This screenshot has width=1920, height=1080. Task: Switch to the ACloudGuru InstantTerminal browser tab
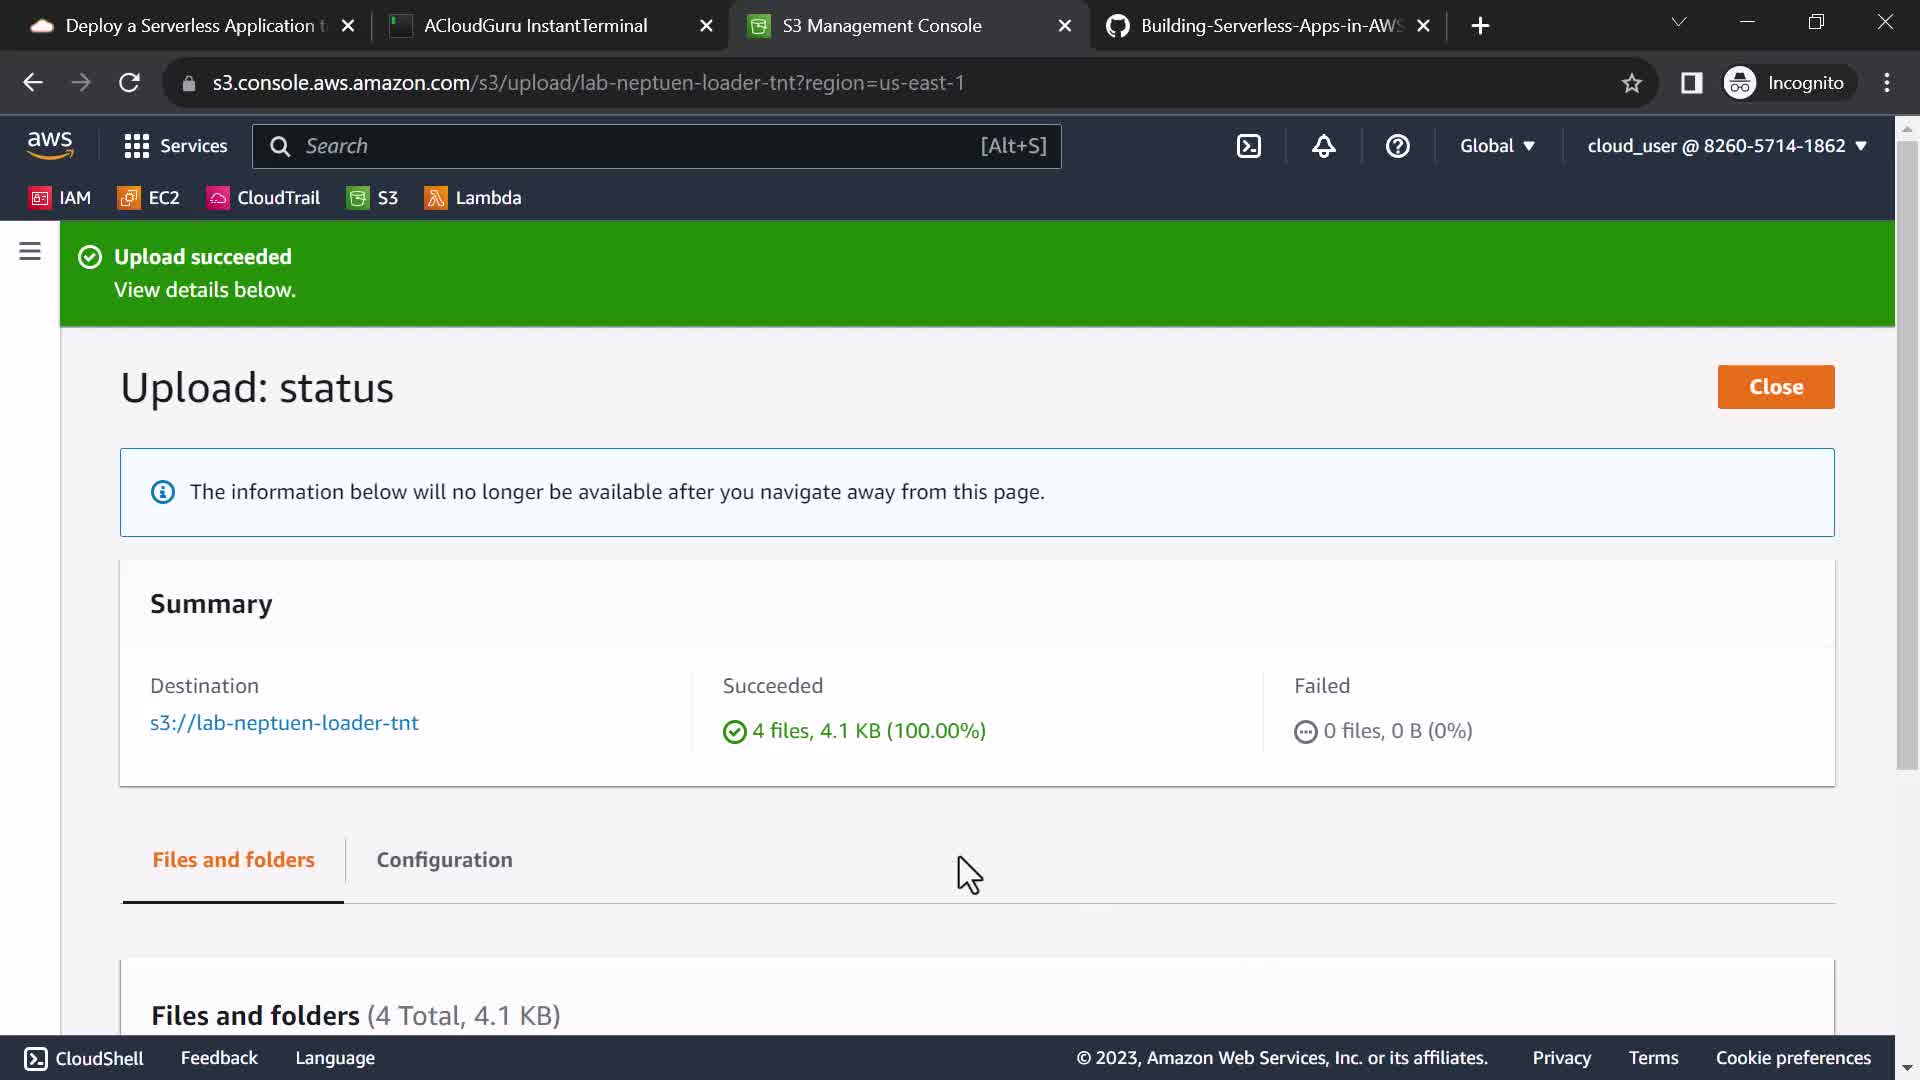point(535,26)
